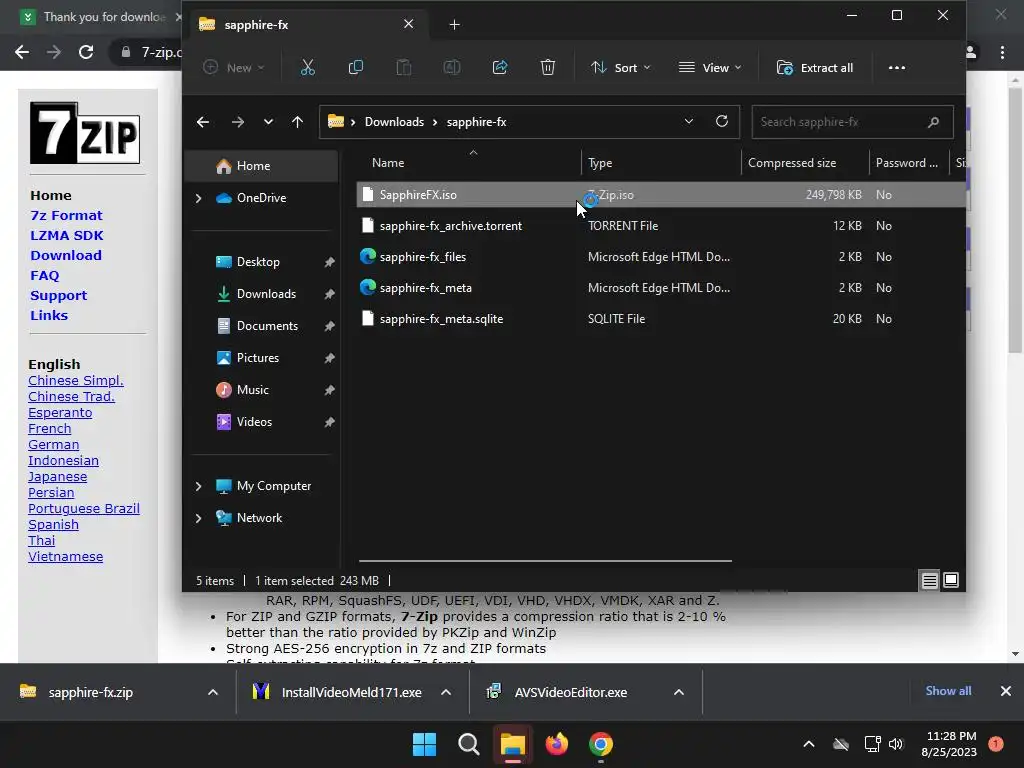Open Music in the sidebar
Viewport: 1024px width, 768px height.
coord(252,390)
